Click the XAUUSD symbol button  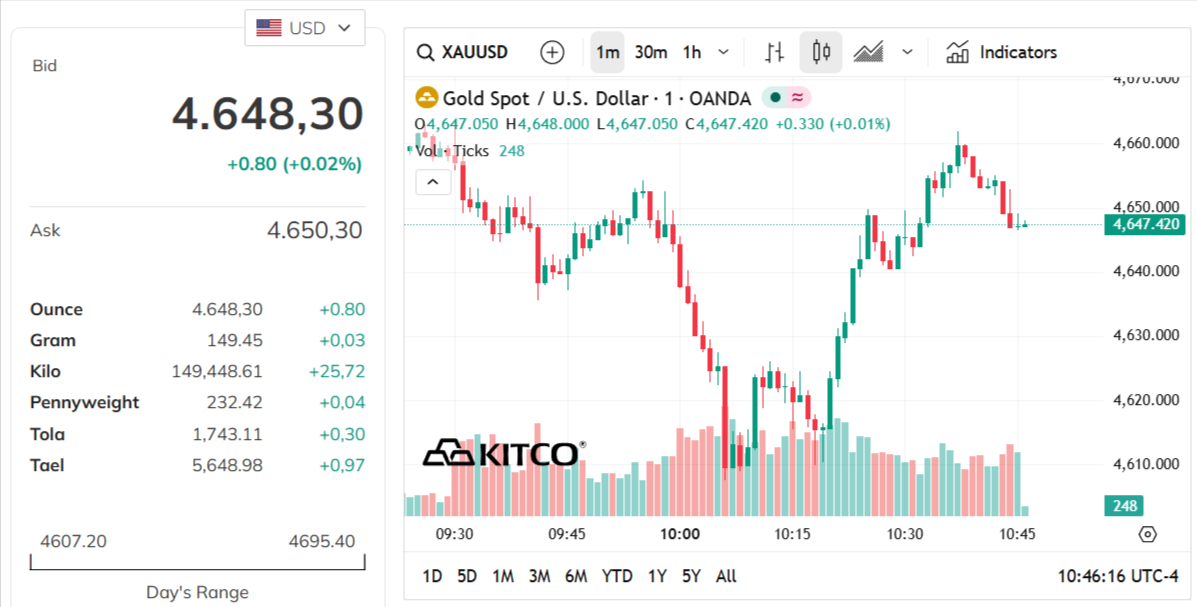coord(477,51)
